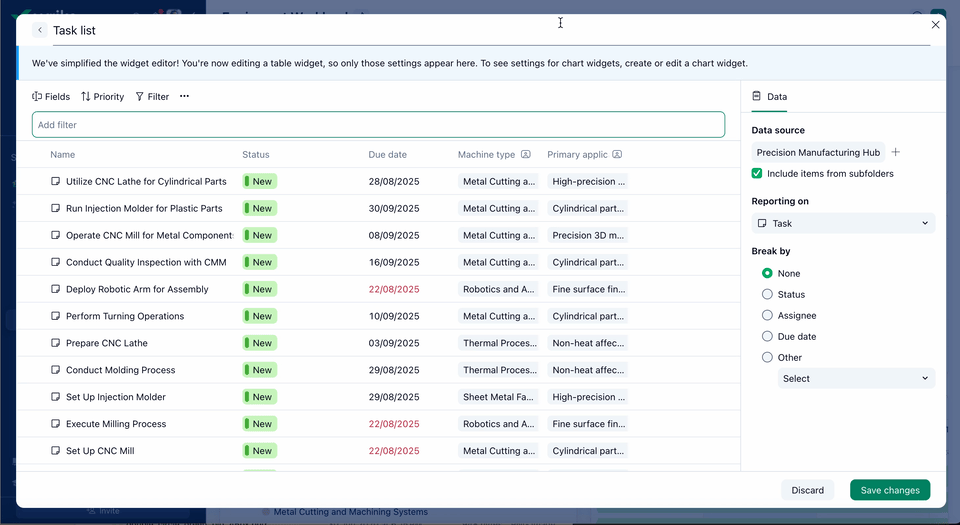
Task: Click the plus icon to add data source
Action: (896, 153)
